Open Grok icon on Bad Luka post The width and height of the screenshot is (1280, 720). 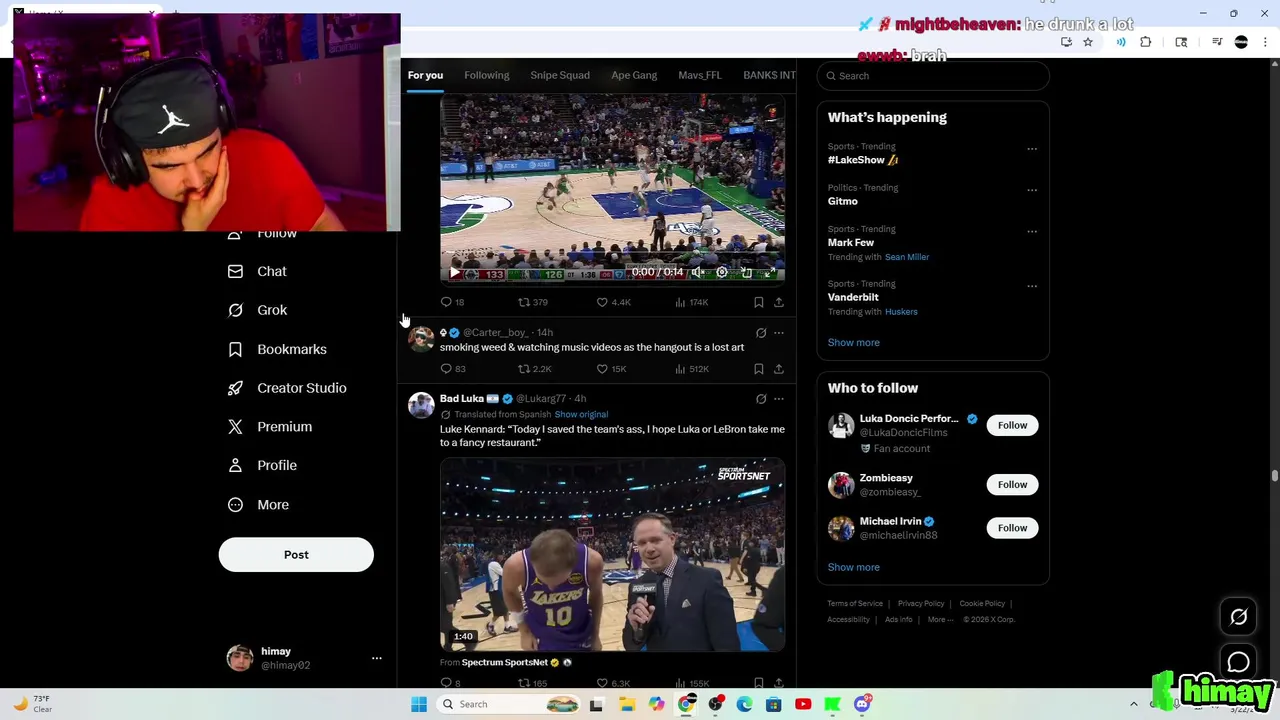pyautogui.click(x=761, y=399)
